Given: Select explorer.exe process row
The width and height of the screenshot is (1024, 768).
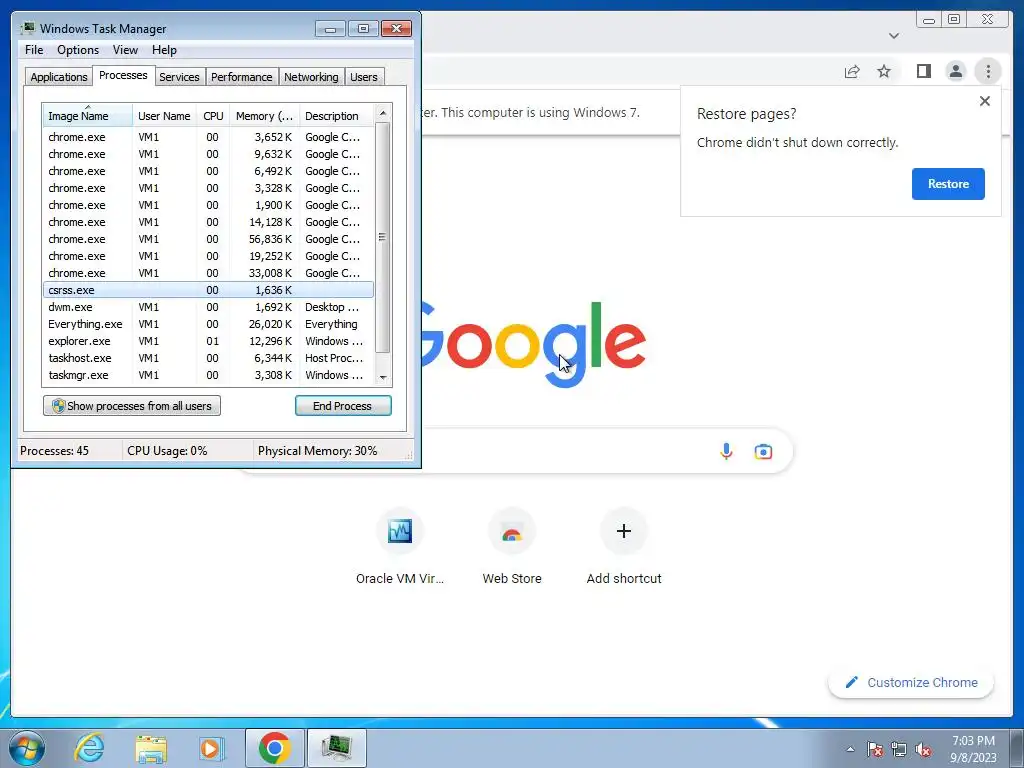Looking at the screenshot, I should point(208,341).
